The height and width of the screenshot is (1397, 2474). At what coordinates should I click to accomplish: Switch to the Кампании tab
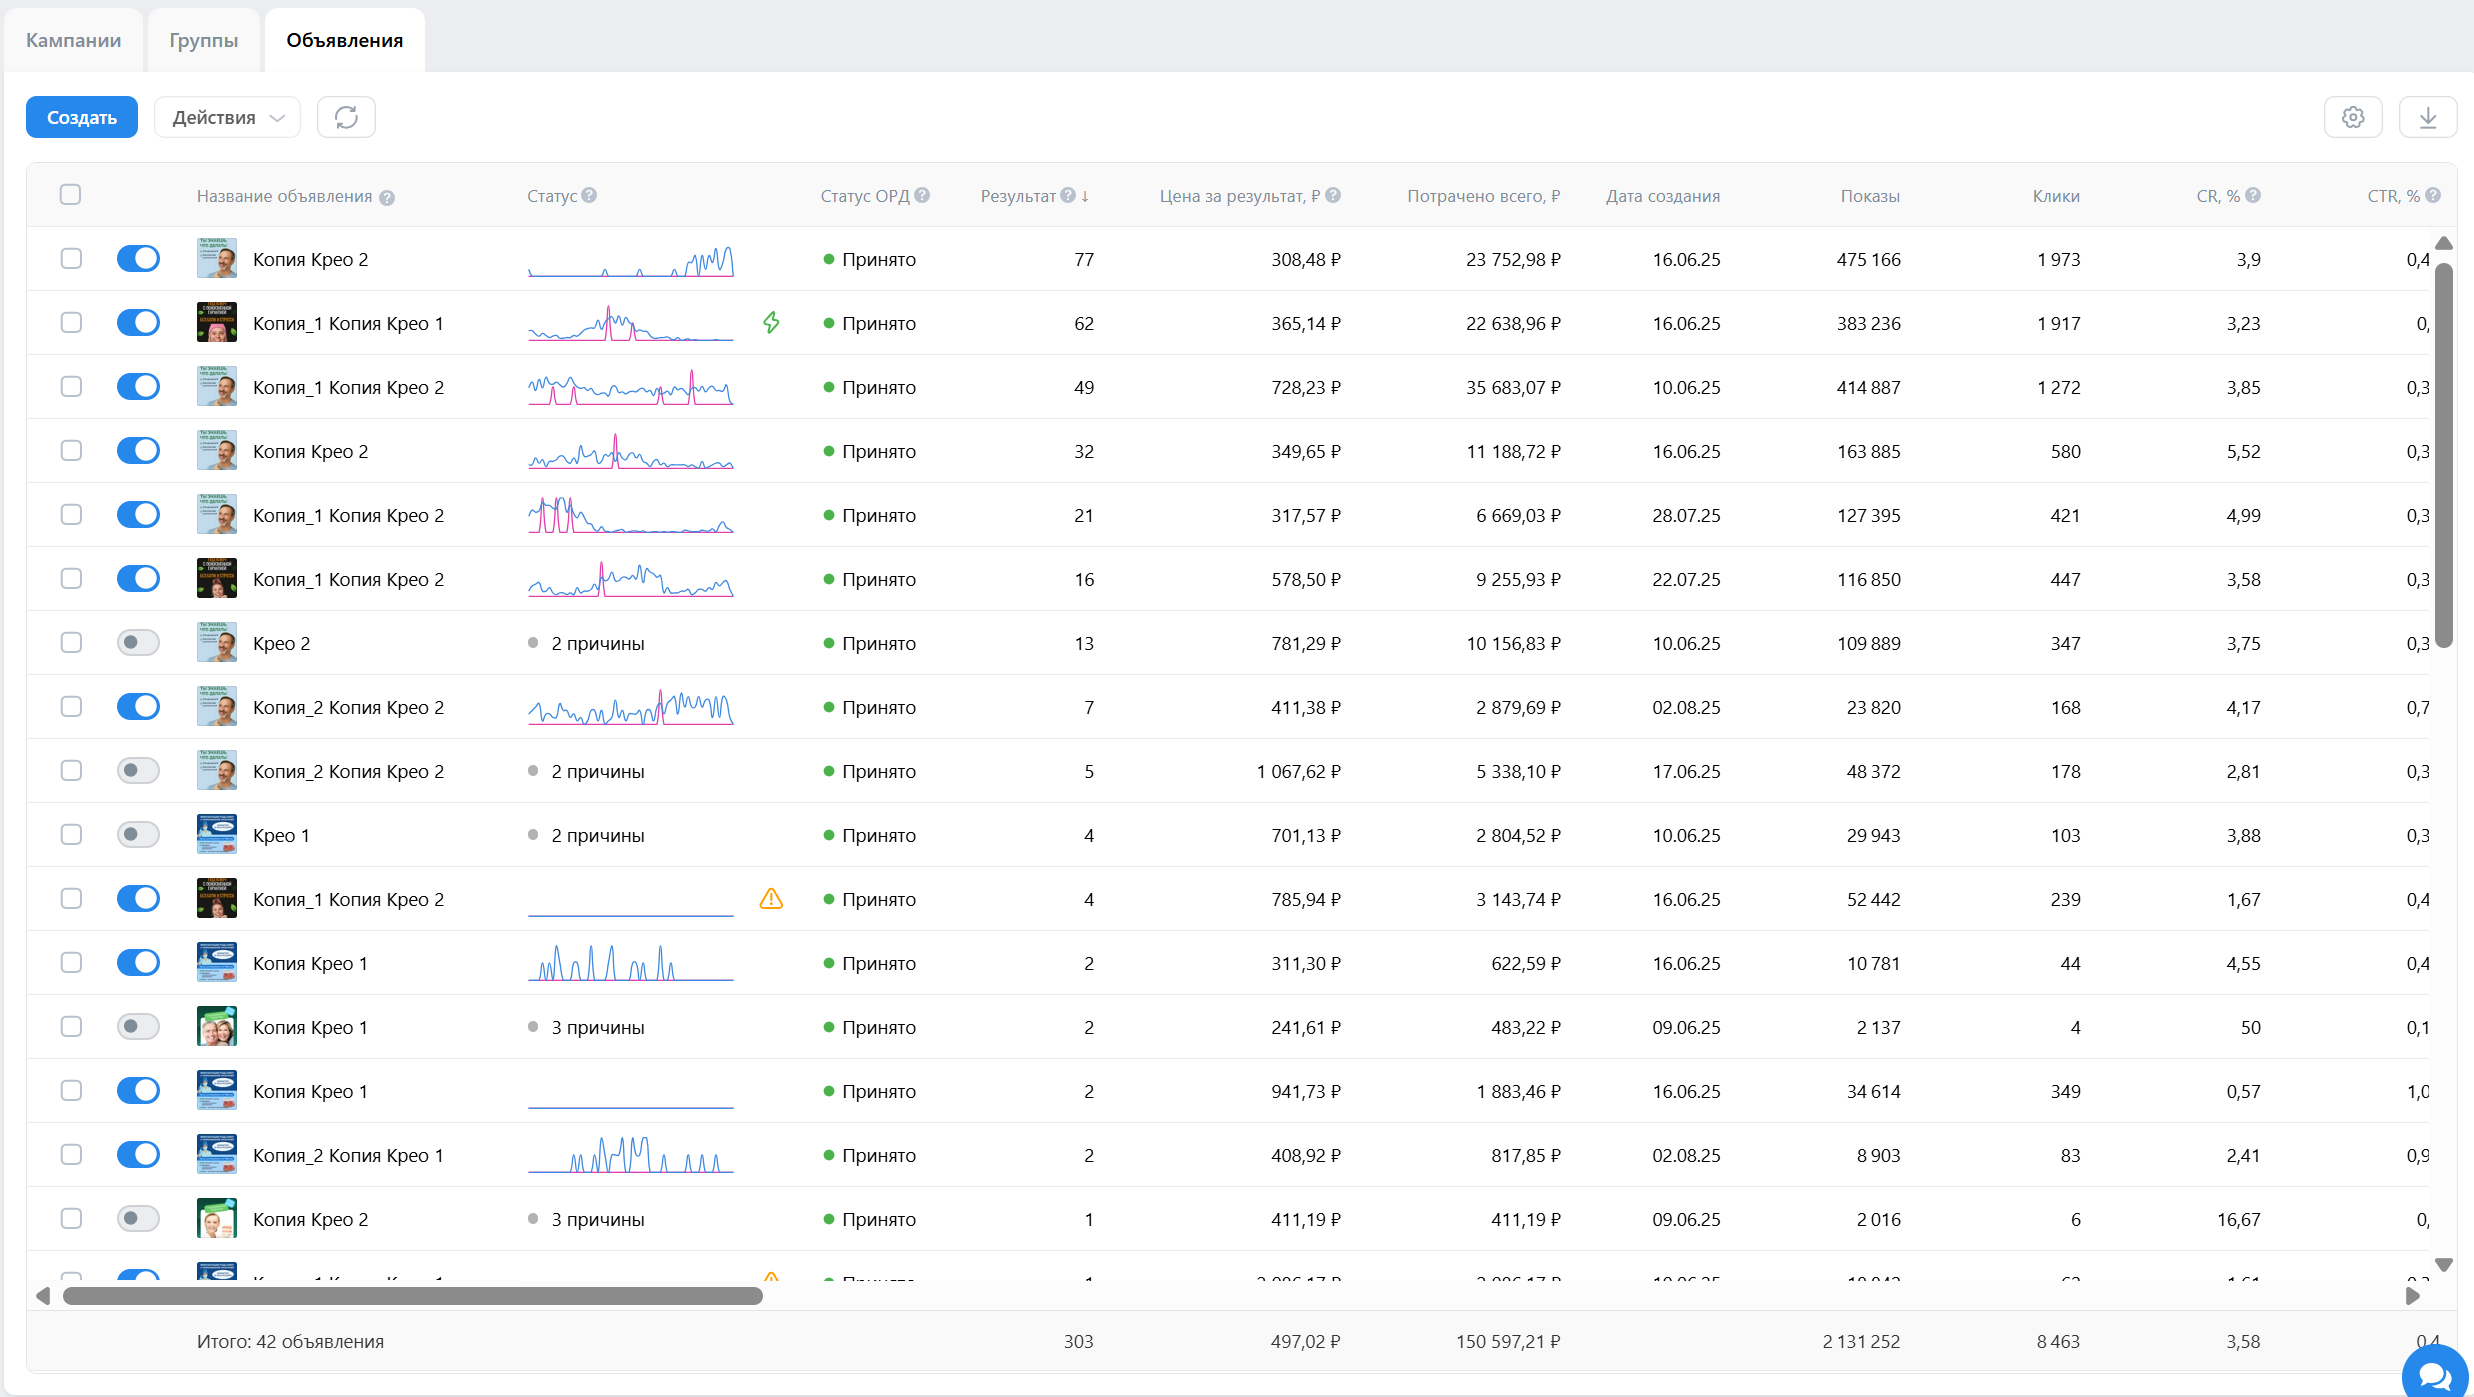pyautogui.click(x=73, y=40)
